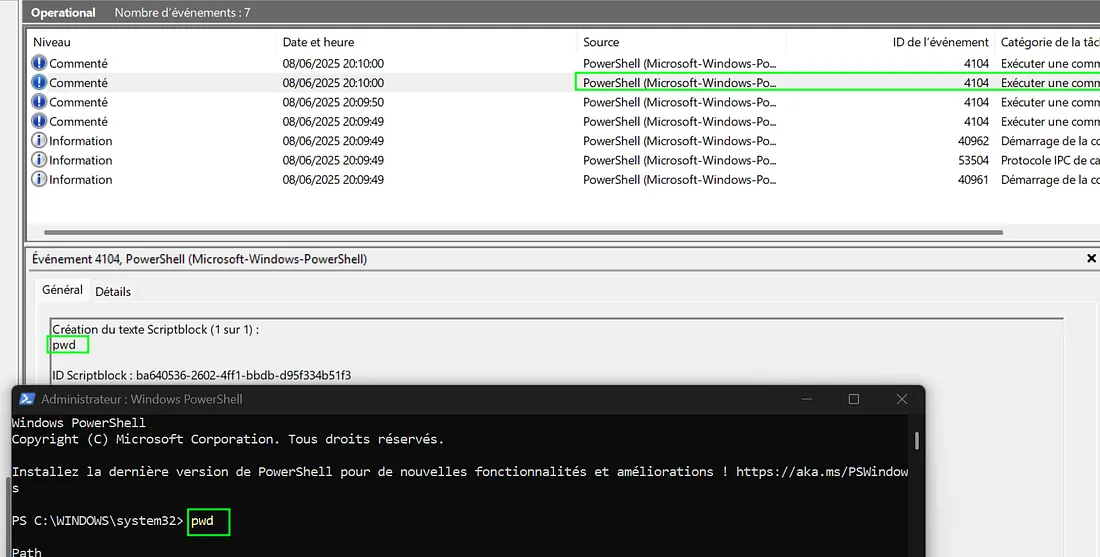Click the Information icon for event ID 40961
1100x557 pixels.
click(39, 180)
